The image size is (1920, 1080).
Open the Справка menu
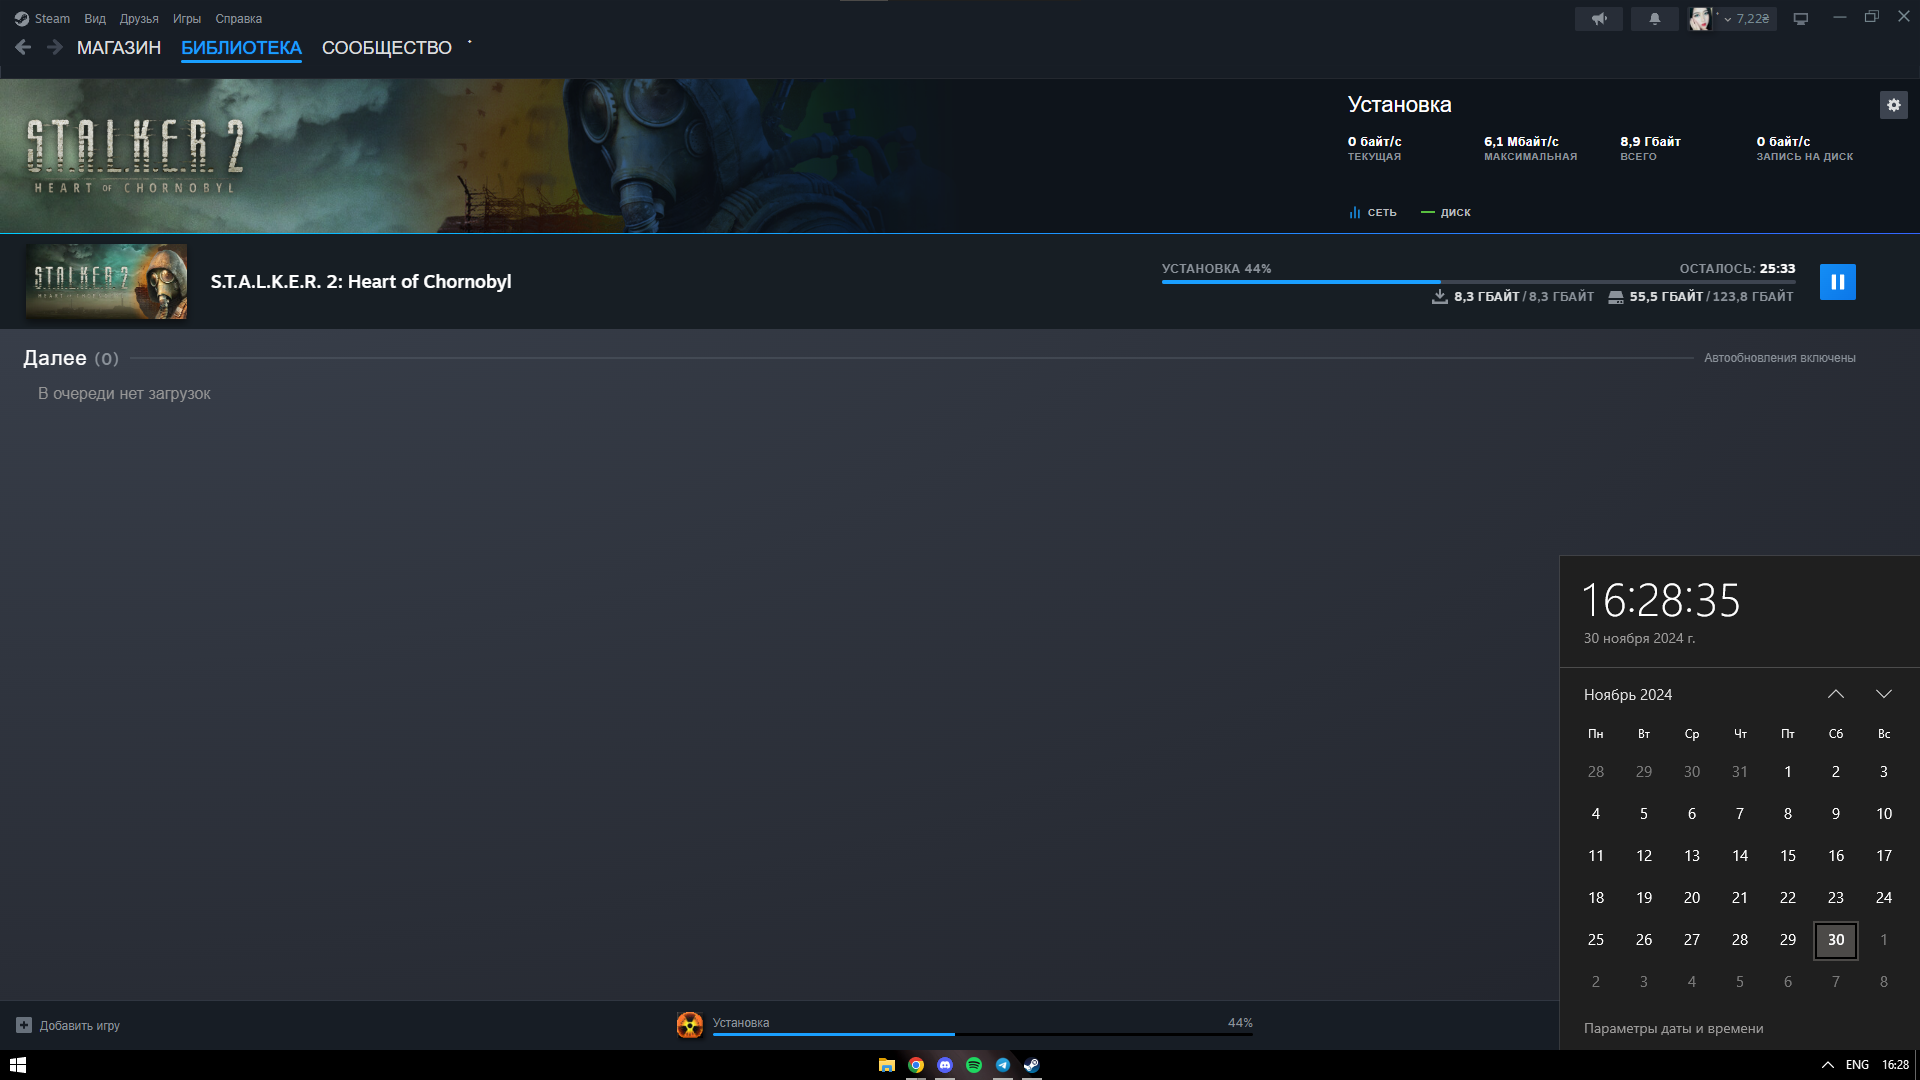point(239,18)
